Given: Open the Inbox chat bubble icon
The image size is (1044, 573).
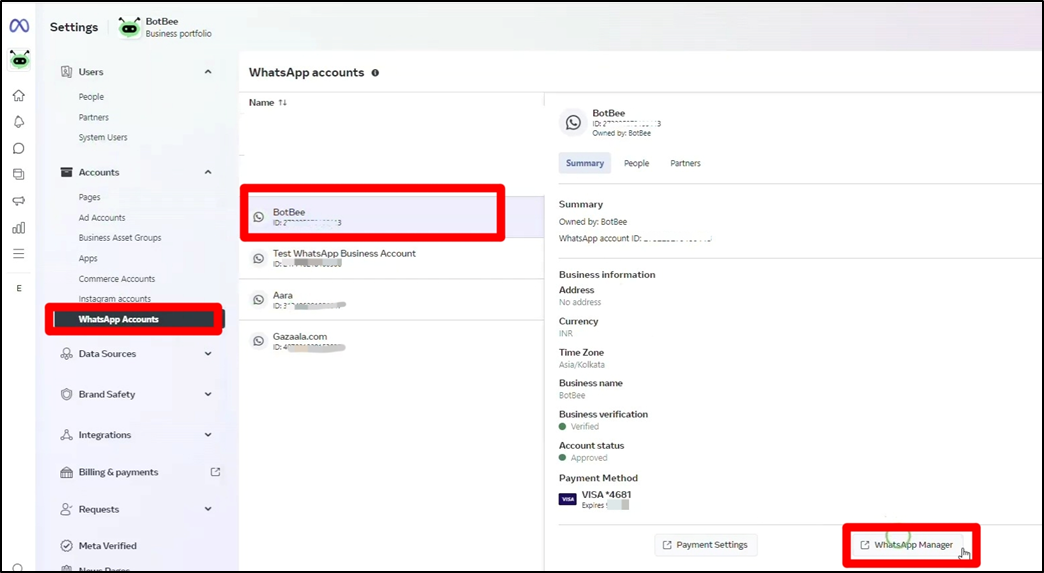Looking at the screenshot, I should [x=19, y=148].
